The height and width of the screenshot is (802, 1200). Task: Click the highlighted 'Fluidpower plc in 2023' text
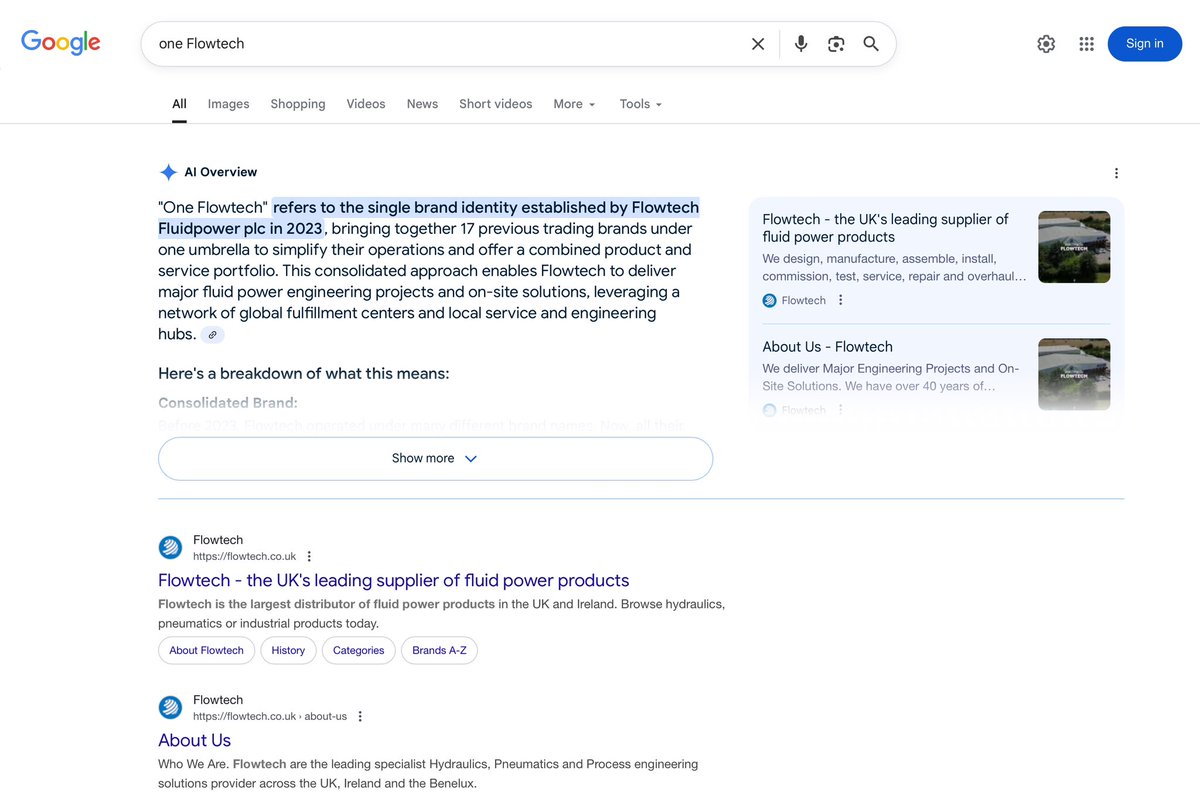click(x=240, y=229)
